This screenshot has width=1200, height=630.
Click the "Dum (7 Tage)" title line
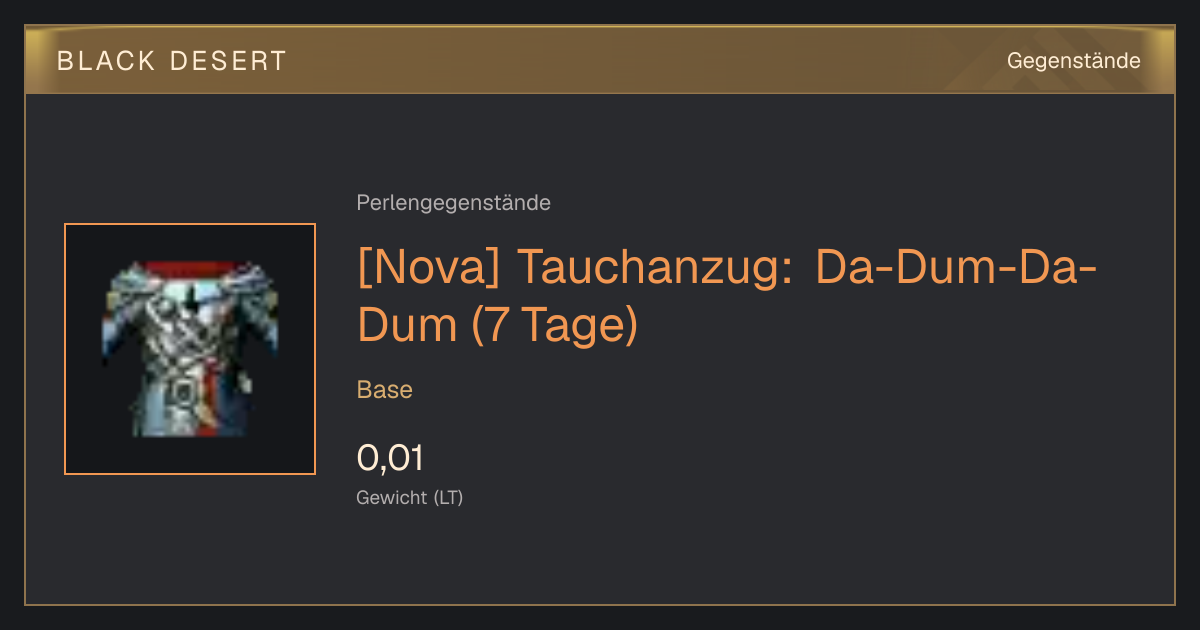click(497, 326)
